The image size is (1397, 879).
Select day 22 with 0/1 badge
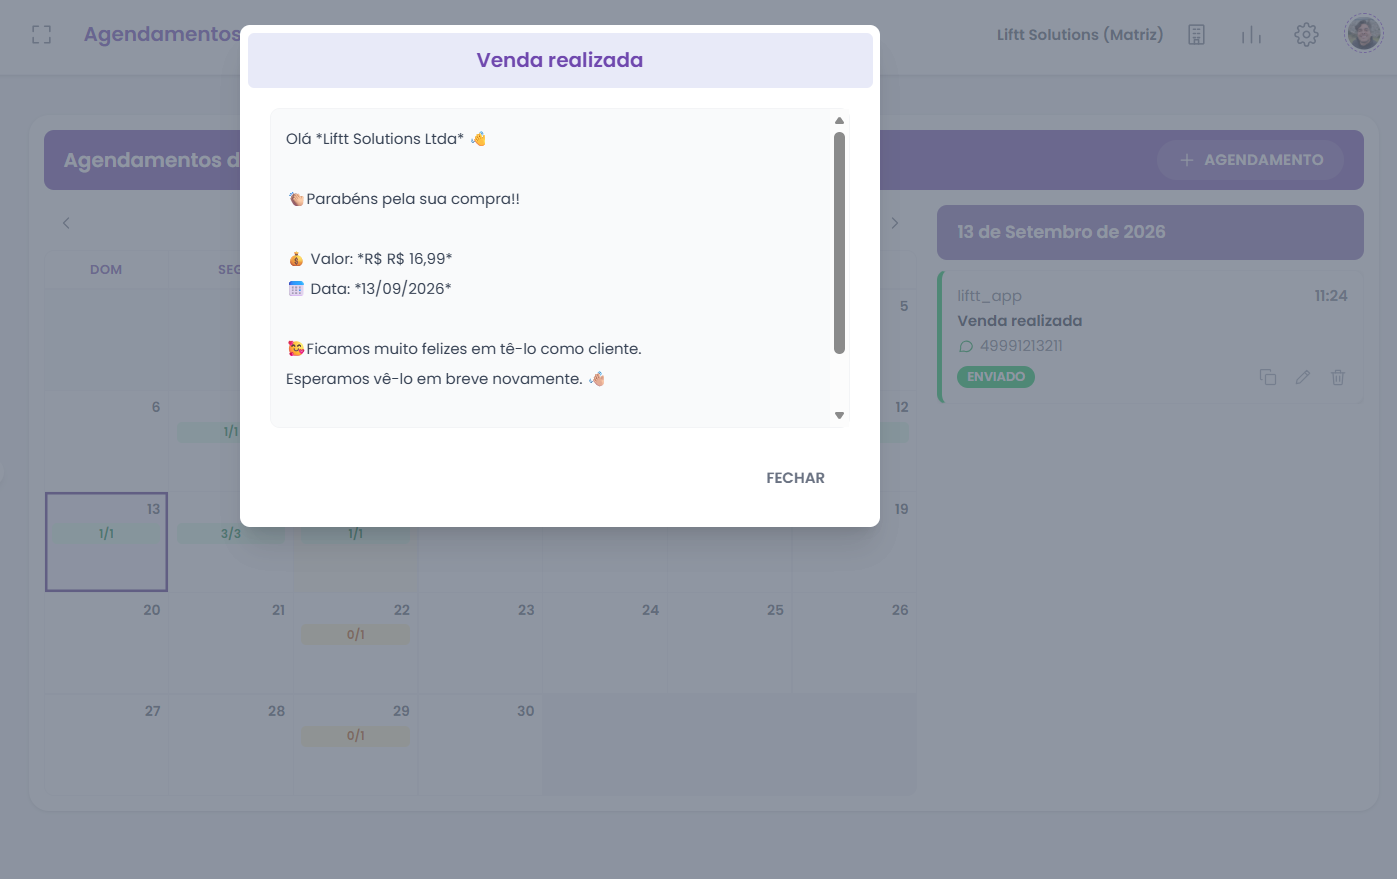click(356, 644)
